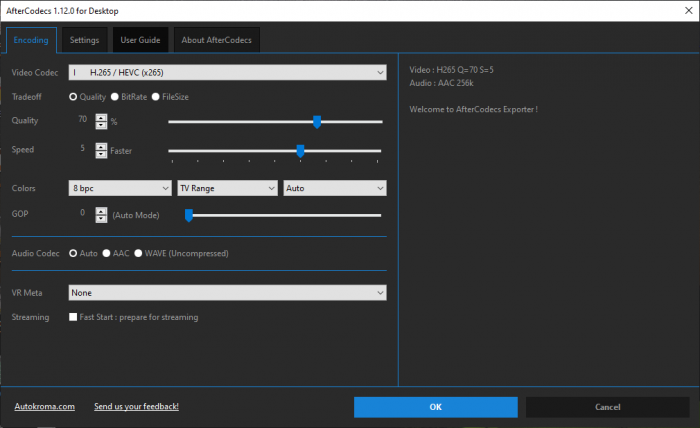The image size is (700, 428).
Task: Switch to the Settings tab
Action: point(84,41)
